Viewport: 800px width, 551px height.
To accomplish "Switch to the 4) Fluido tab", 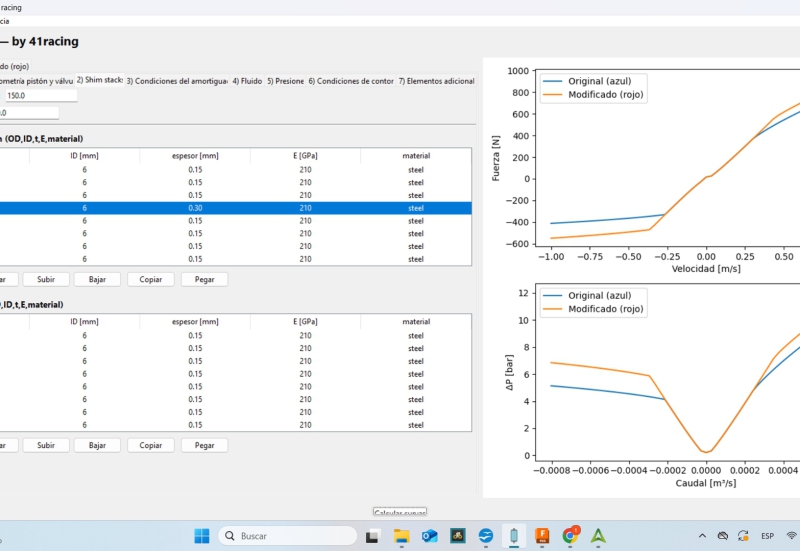I will [248, 80].
